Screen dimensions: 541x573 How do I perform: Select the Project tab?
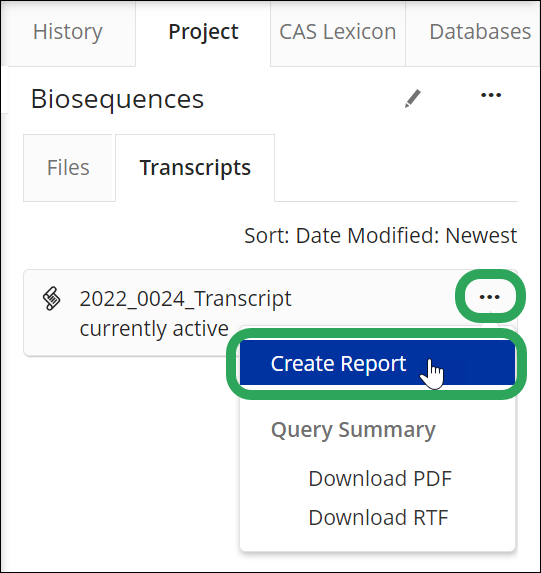[x=203, y=32]
